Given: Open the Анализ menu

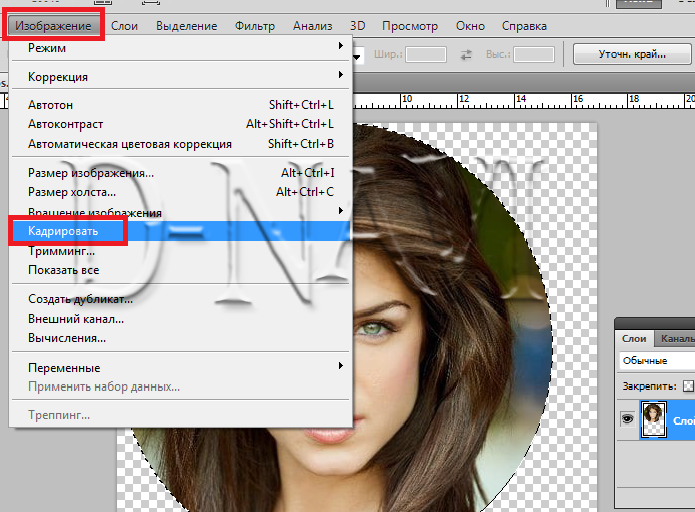Looking at the screenshot, I should tap(312, 26).
